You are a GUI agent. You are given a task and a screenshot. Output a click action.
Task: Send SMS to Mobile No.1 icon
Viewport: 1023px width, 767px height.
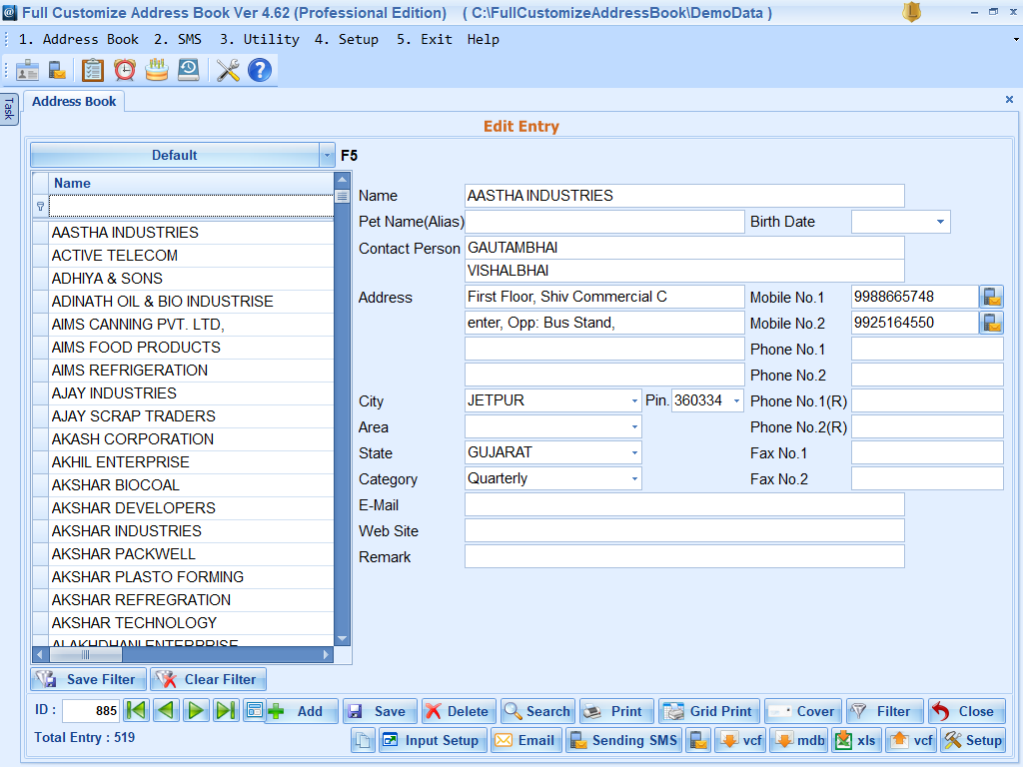click(x=992, y=297)
